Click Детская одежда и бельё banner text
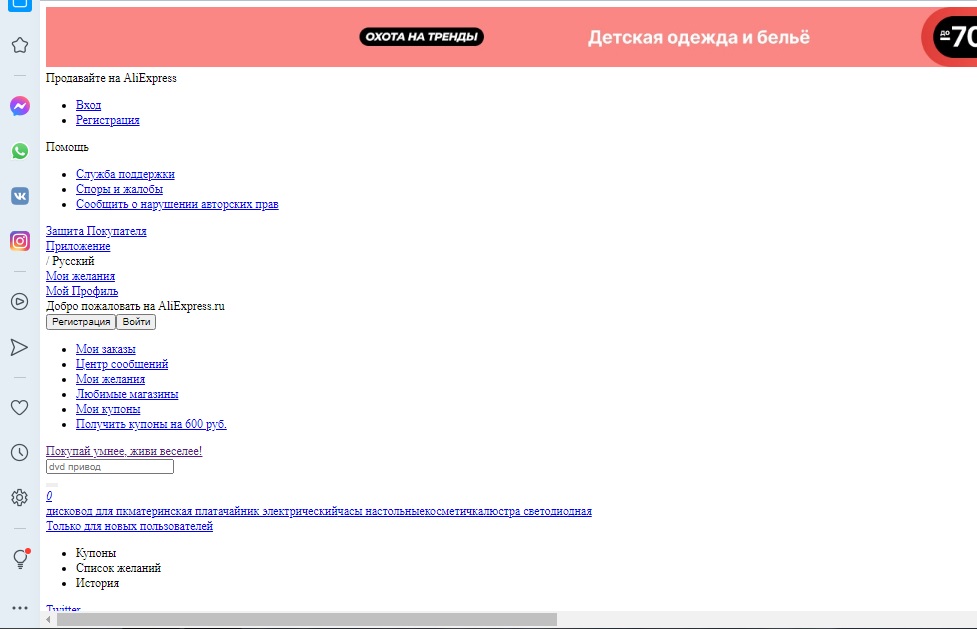This screenshot has width=977, height=629. (698, 37)
